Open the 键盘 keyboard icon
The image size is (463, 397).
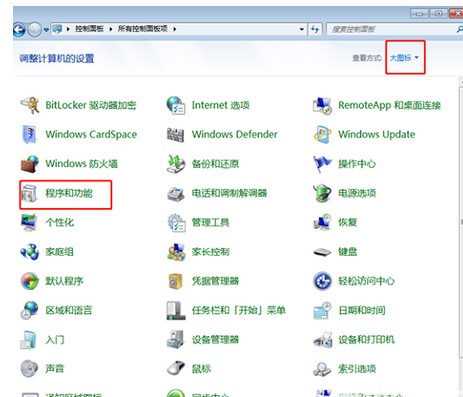[322, 252]
